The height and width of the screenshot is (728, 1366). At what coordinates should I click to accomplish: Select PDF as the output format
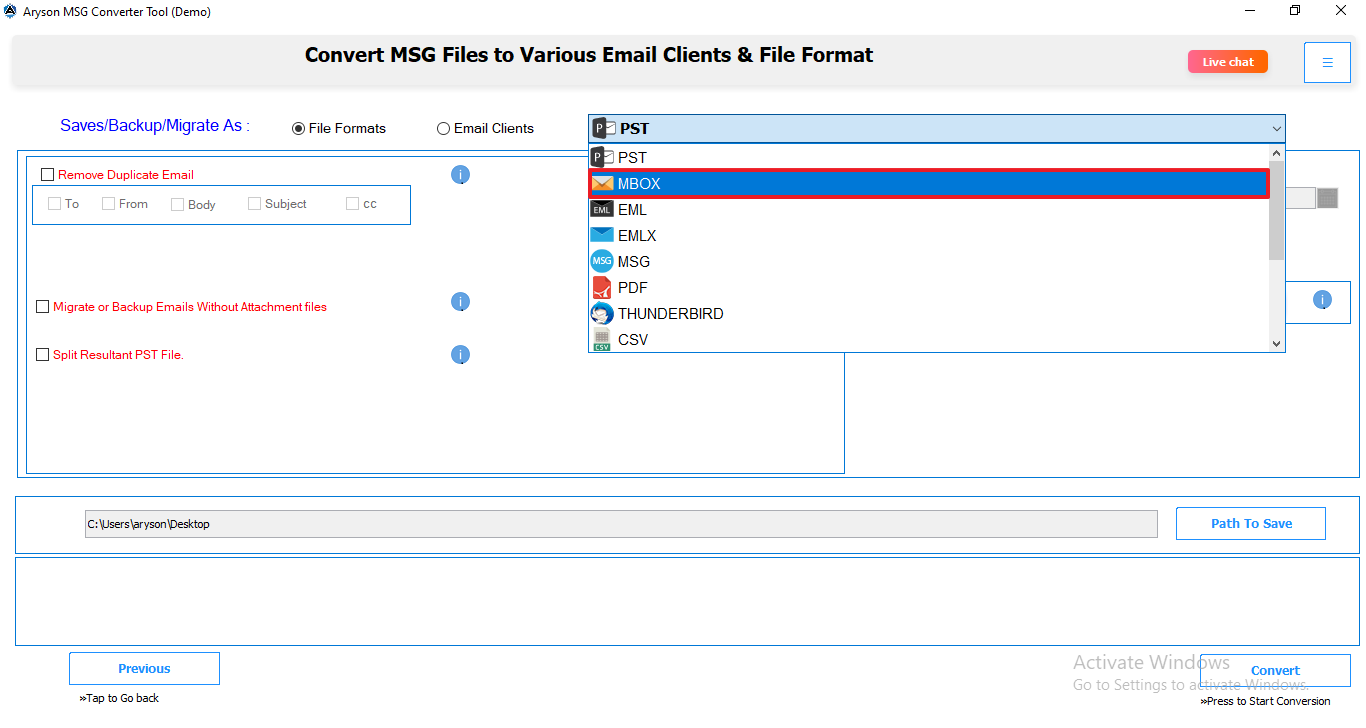pyautogui.click(x=928, y=288)
